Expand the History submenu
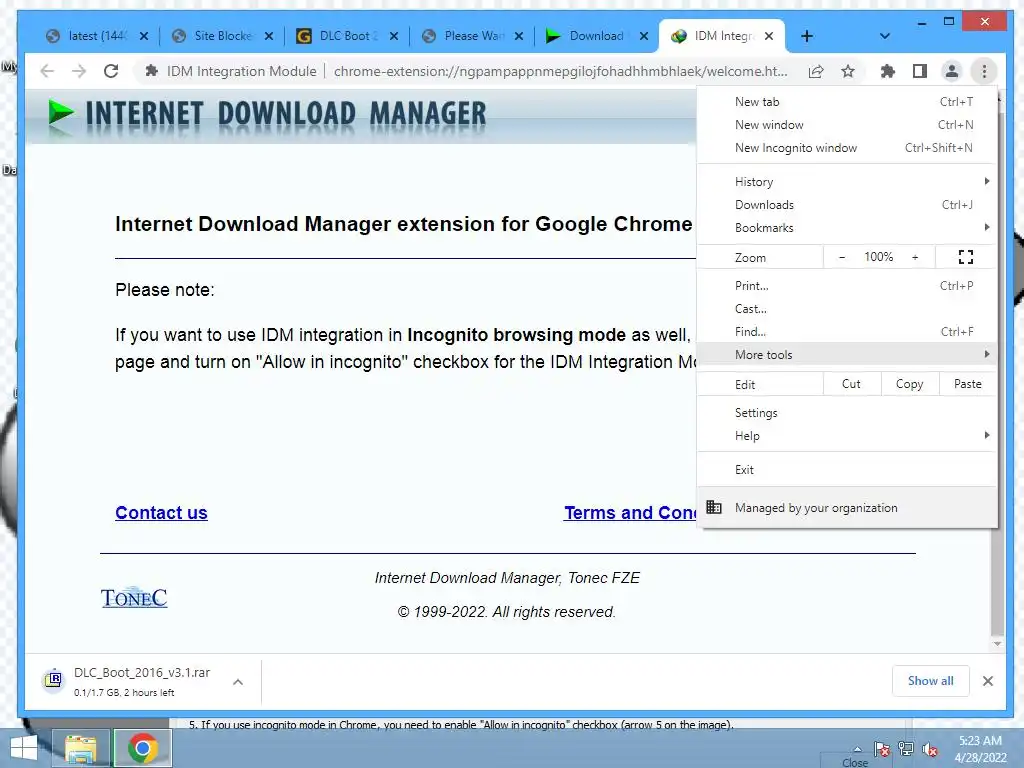The image size is (1024, 768). (x=846, y=182)
